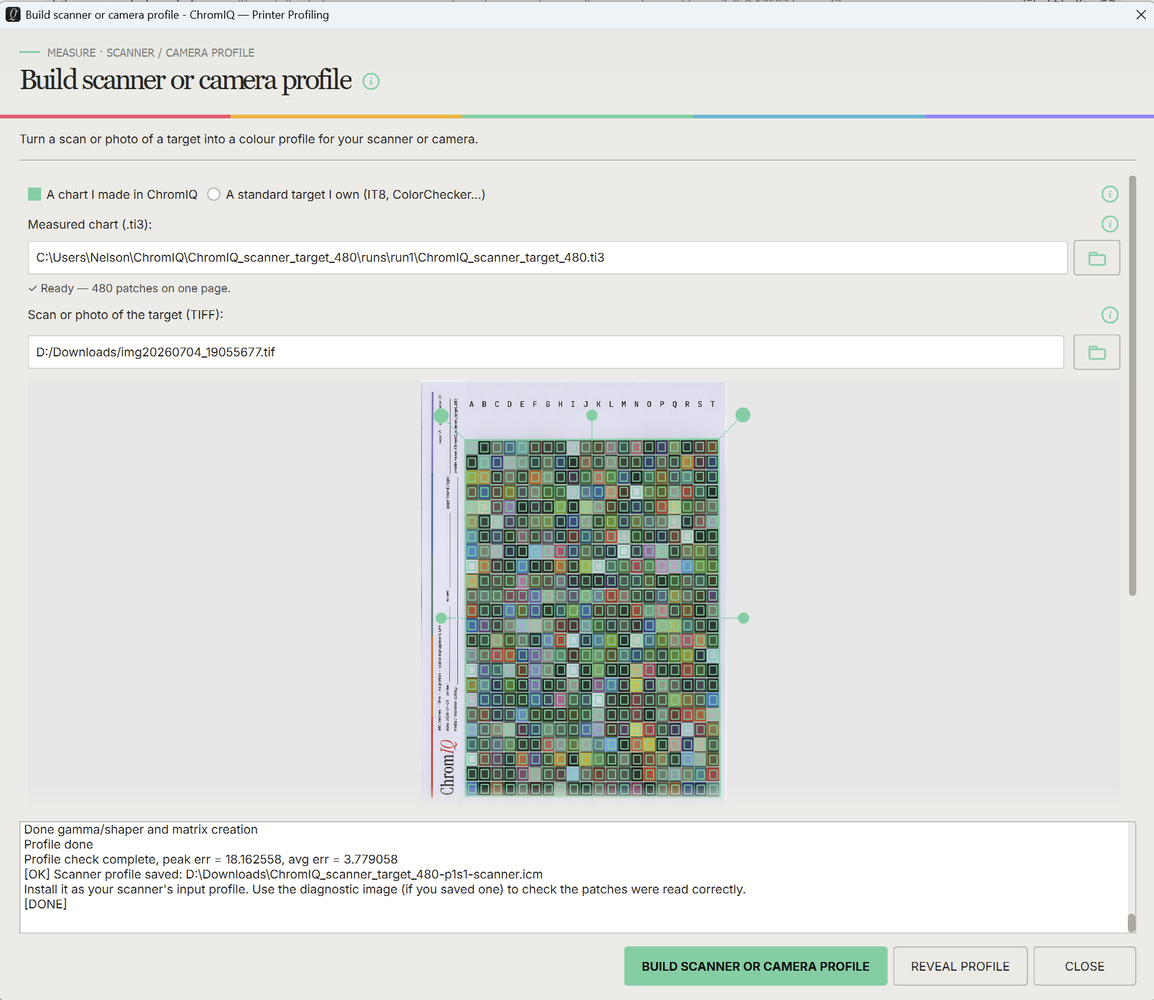Click the right-middle green handle on the chart
This screenshot has height=1000, width=1154.
(x=743, y=618)
